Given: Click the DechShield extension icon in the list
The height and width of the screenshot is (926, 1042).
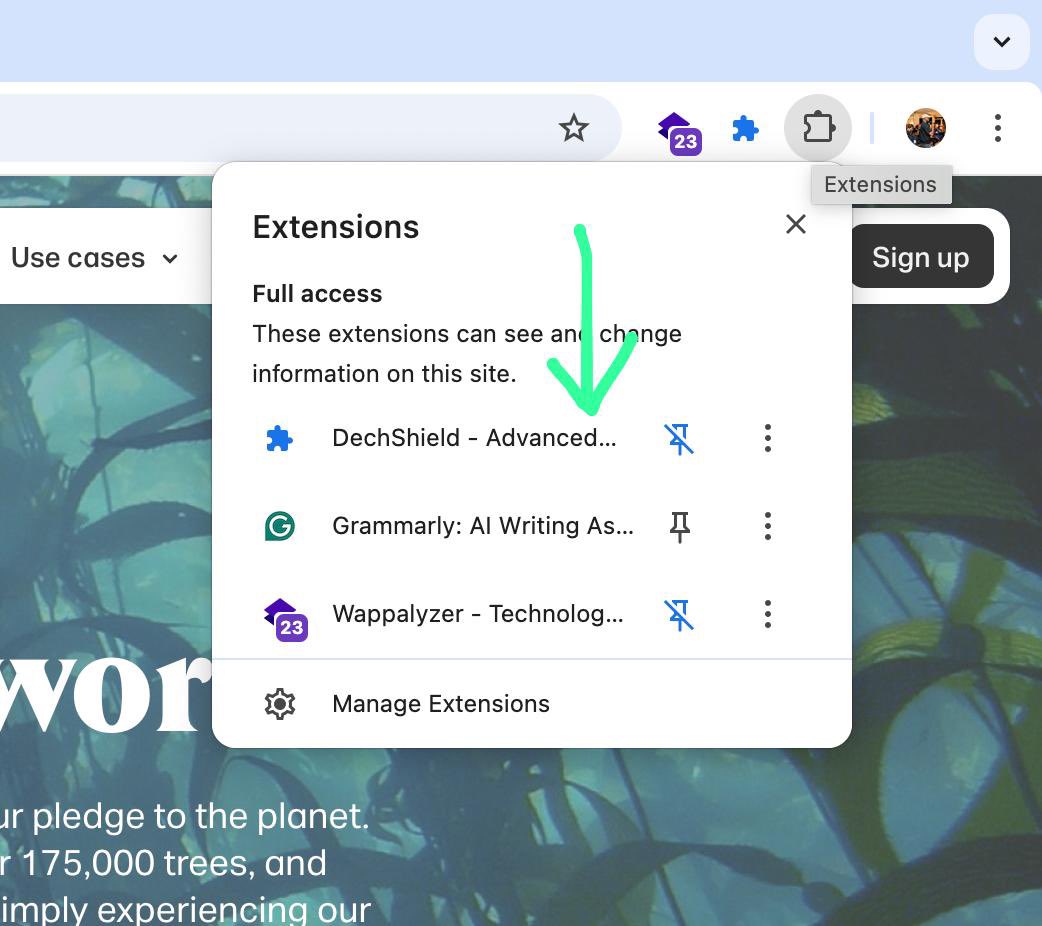Looking at the screenshot, I should point(279,439).
